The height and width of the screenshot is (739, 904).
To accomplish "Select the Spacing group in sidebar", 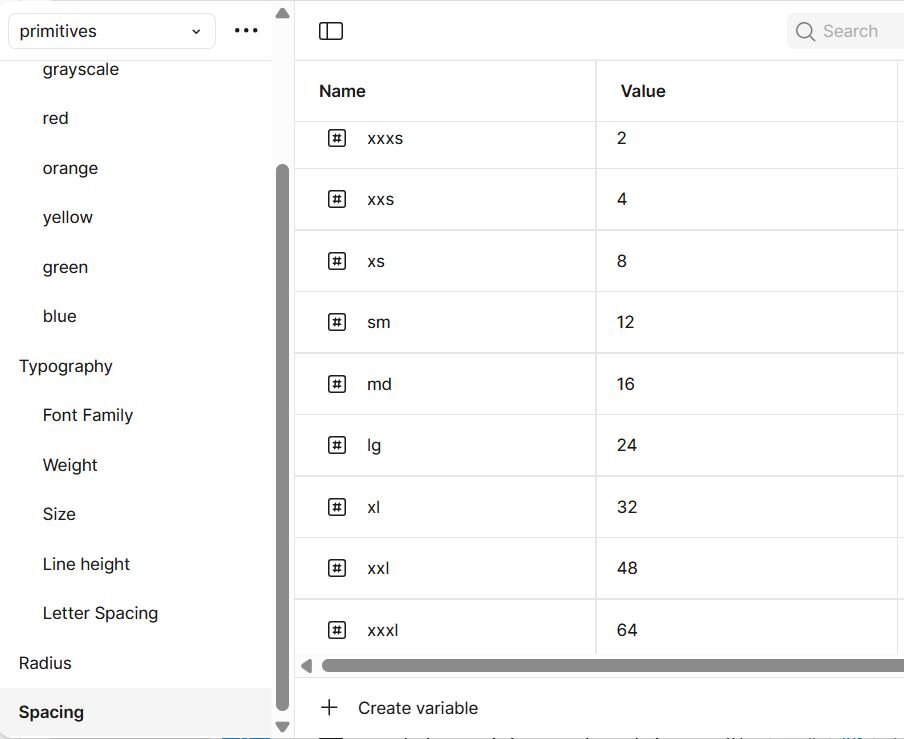I will click(51, 712).
